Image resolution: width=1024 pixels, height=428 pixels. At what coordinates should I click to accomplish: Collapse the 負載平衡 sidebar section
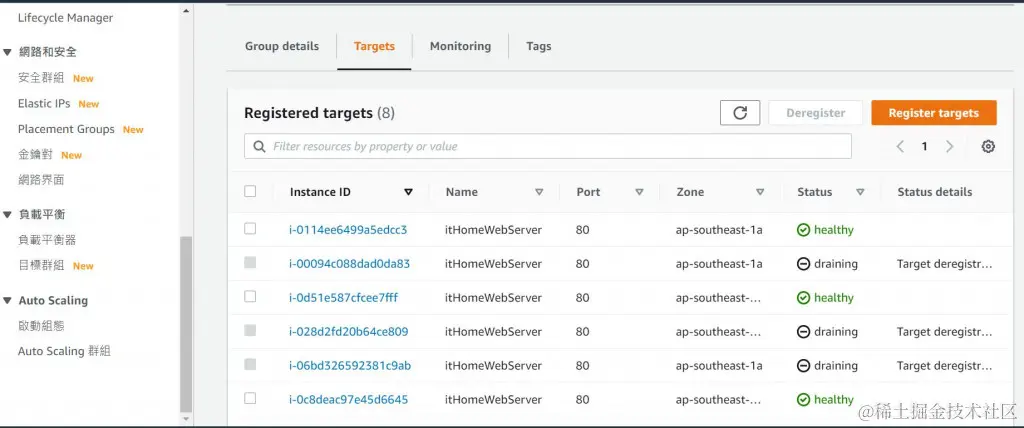point(7,214)
